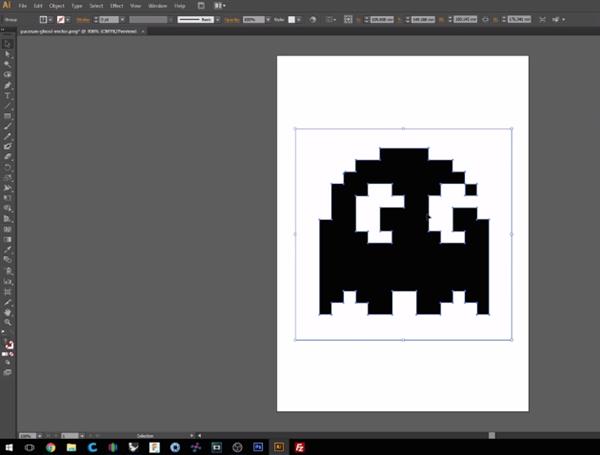Open Photoshop from the taskbar
The height and width of the screenshot is (455, 600).
point(258,447)
